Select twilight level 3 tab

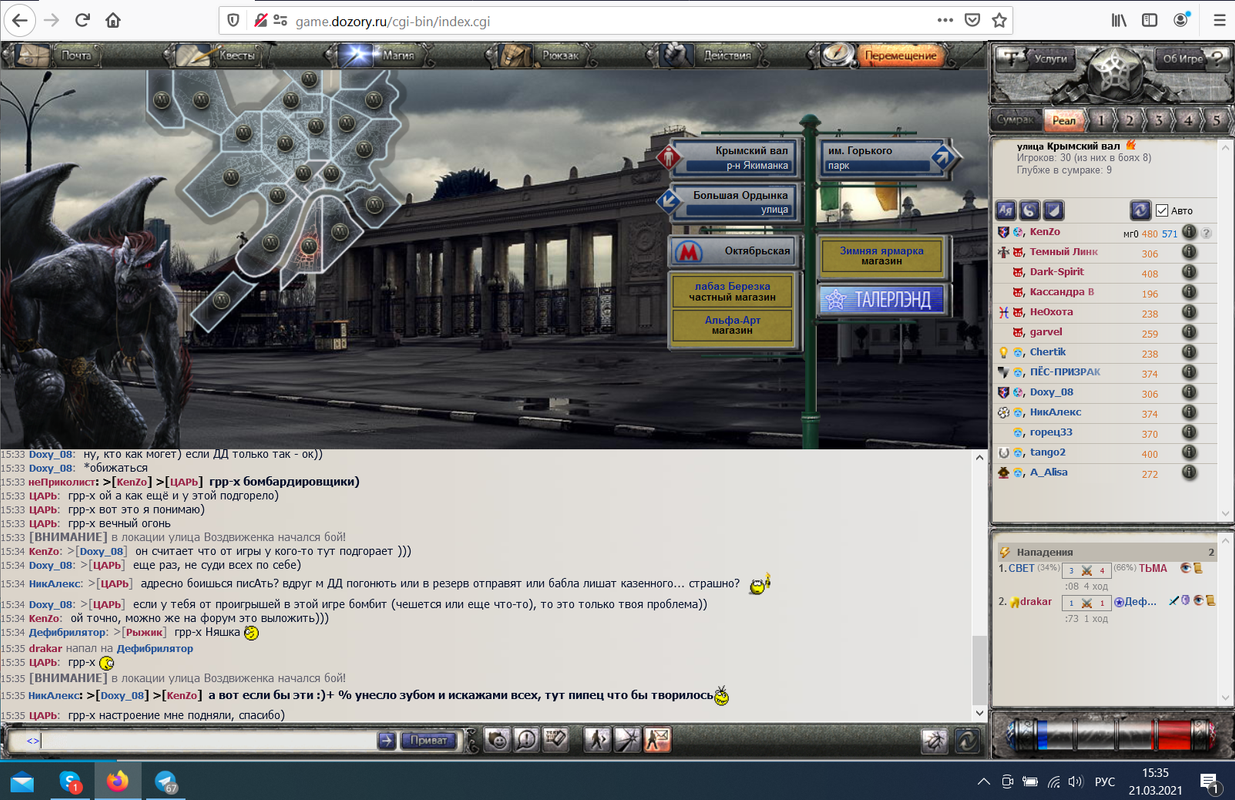[1159, 120]
